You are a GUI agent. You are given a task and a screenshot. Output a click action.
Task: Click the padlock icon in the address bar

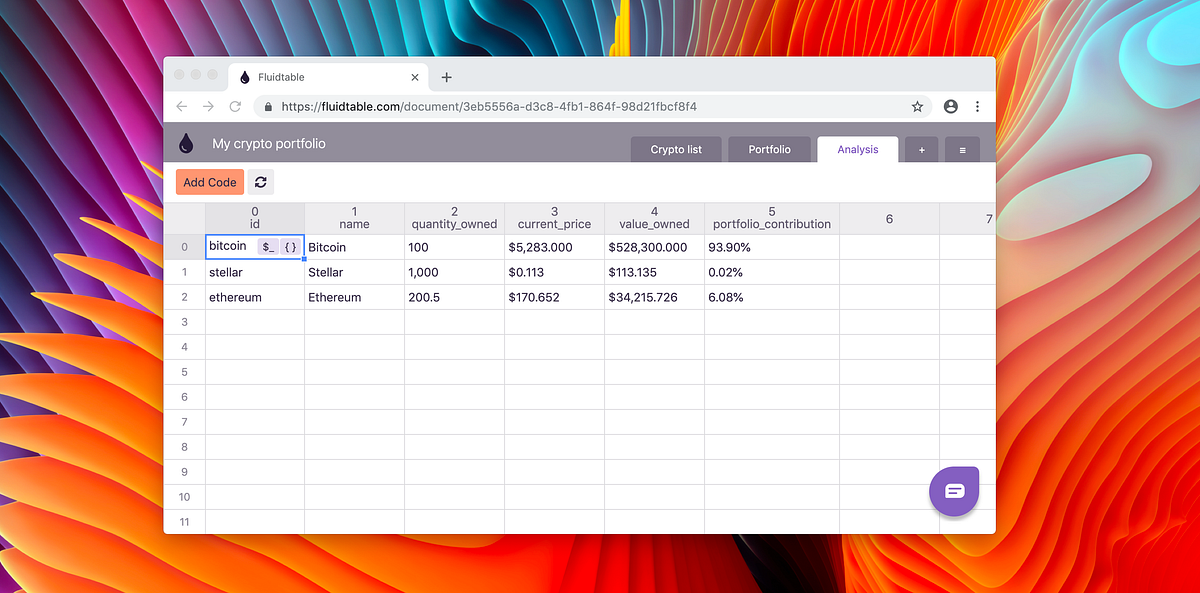tap(266, 106)
